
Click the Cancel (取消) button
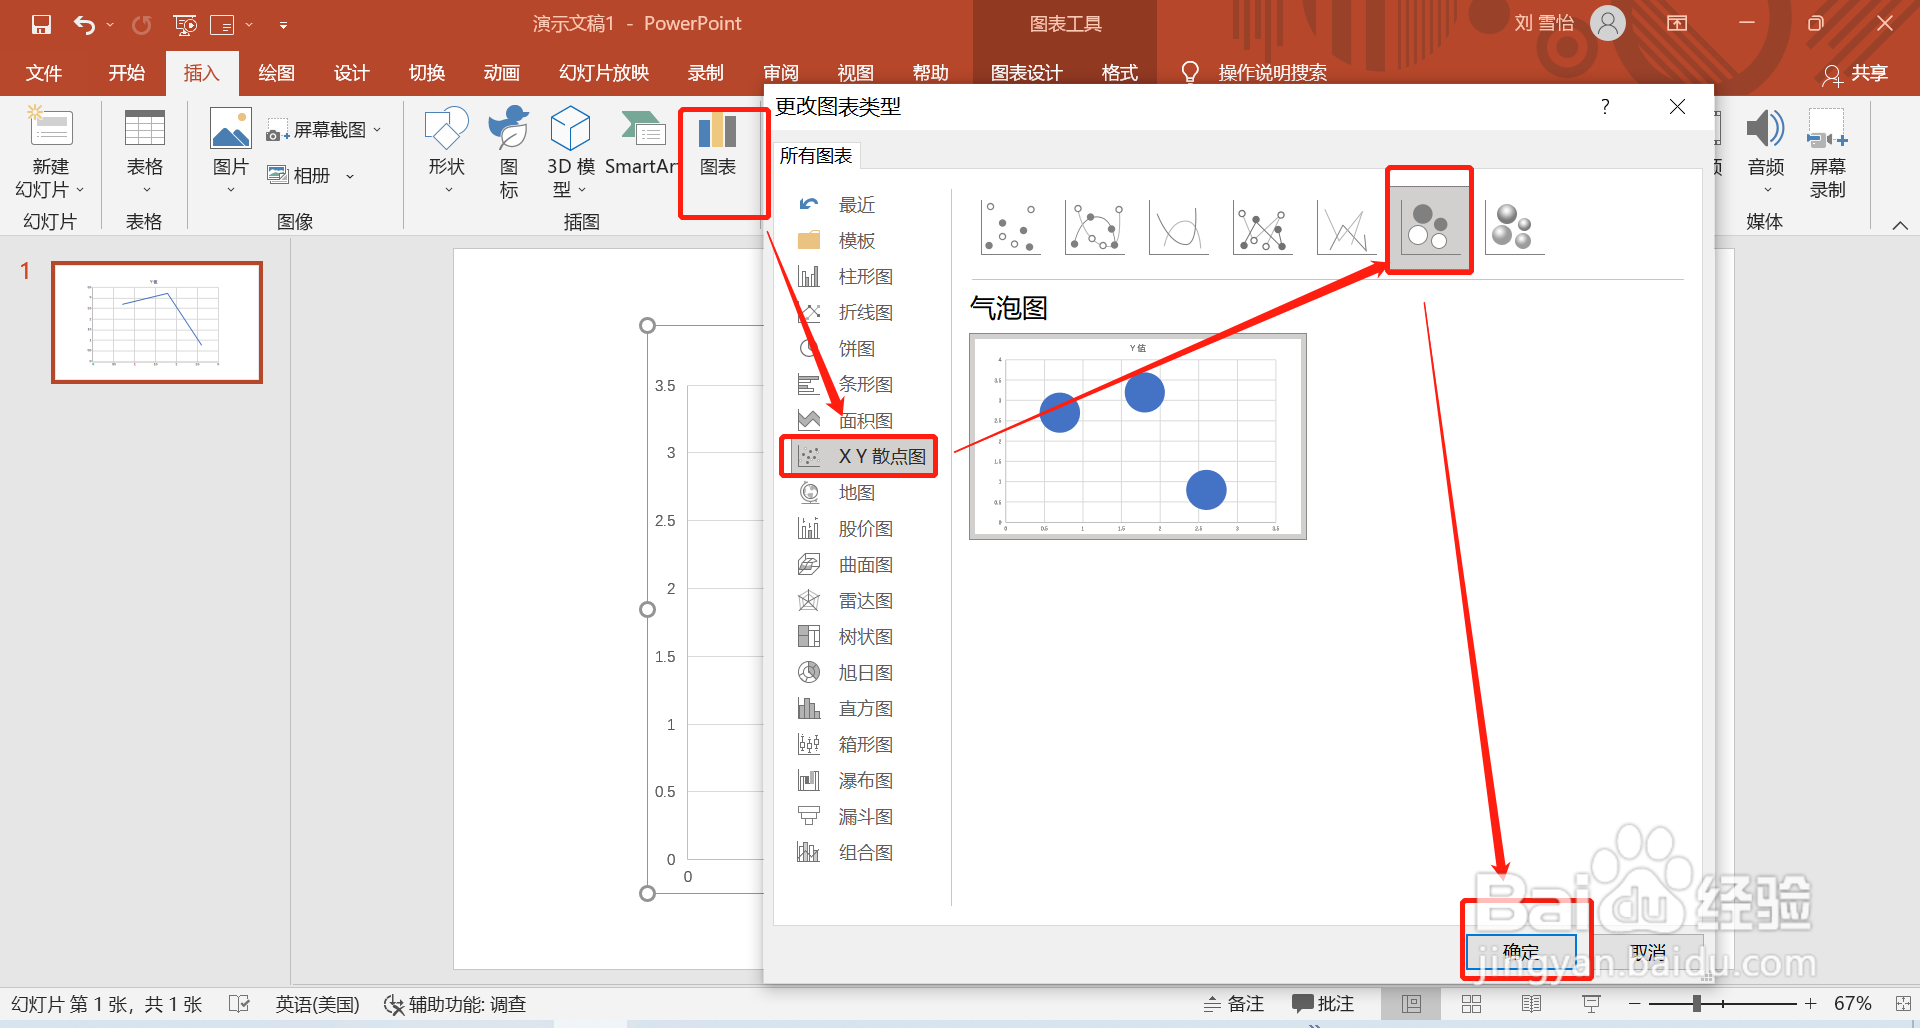click(x=1648, y=951)
